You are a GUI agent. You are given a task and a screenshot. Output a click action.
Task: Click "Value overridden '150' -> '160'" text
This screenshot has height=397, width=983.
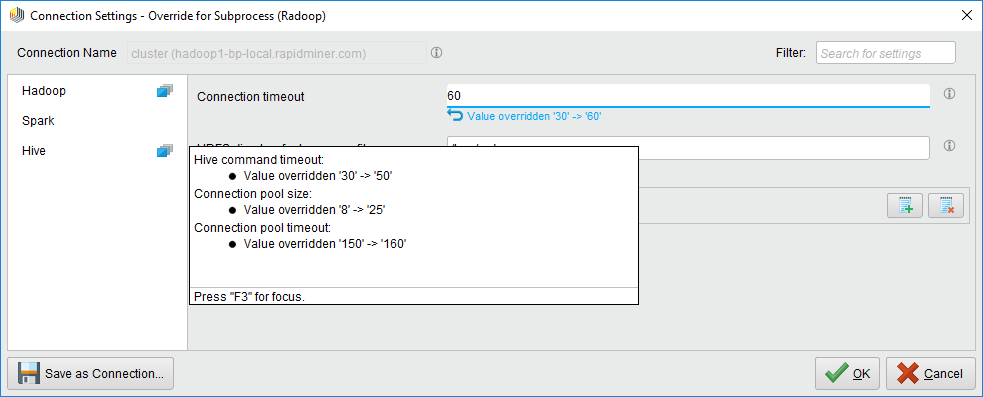pos(325,244)
